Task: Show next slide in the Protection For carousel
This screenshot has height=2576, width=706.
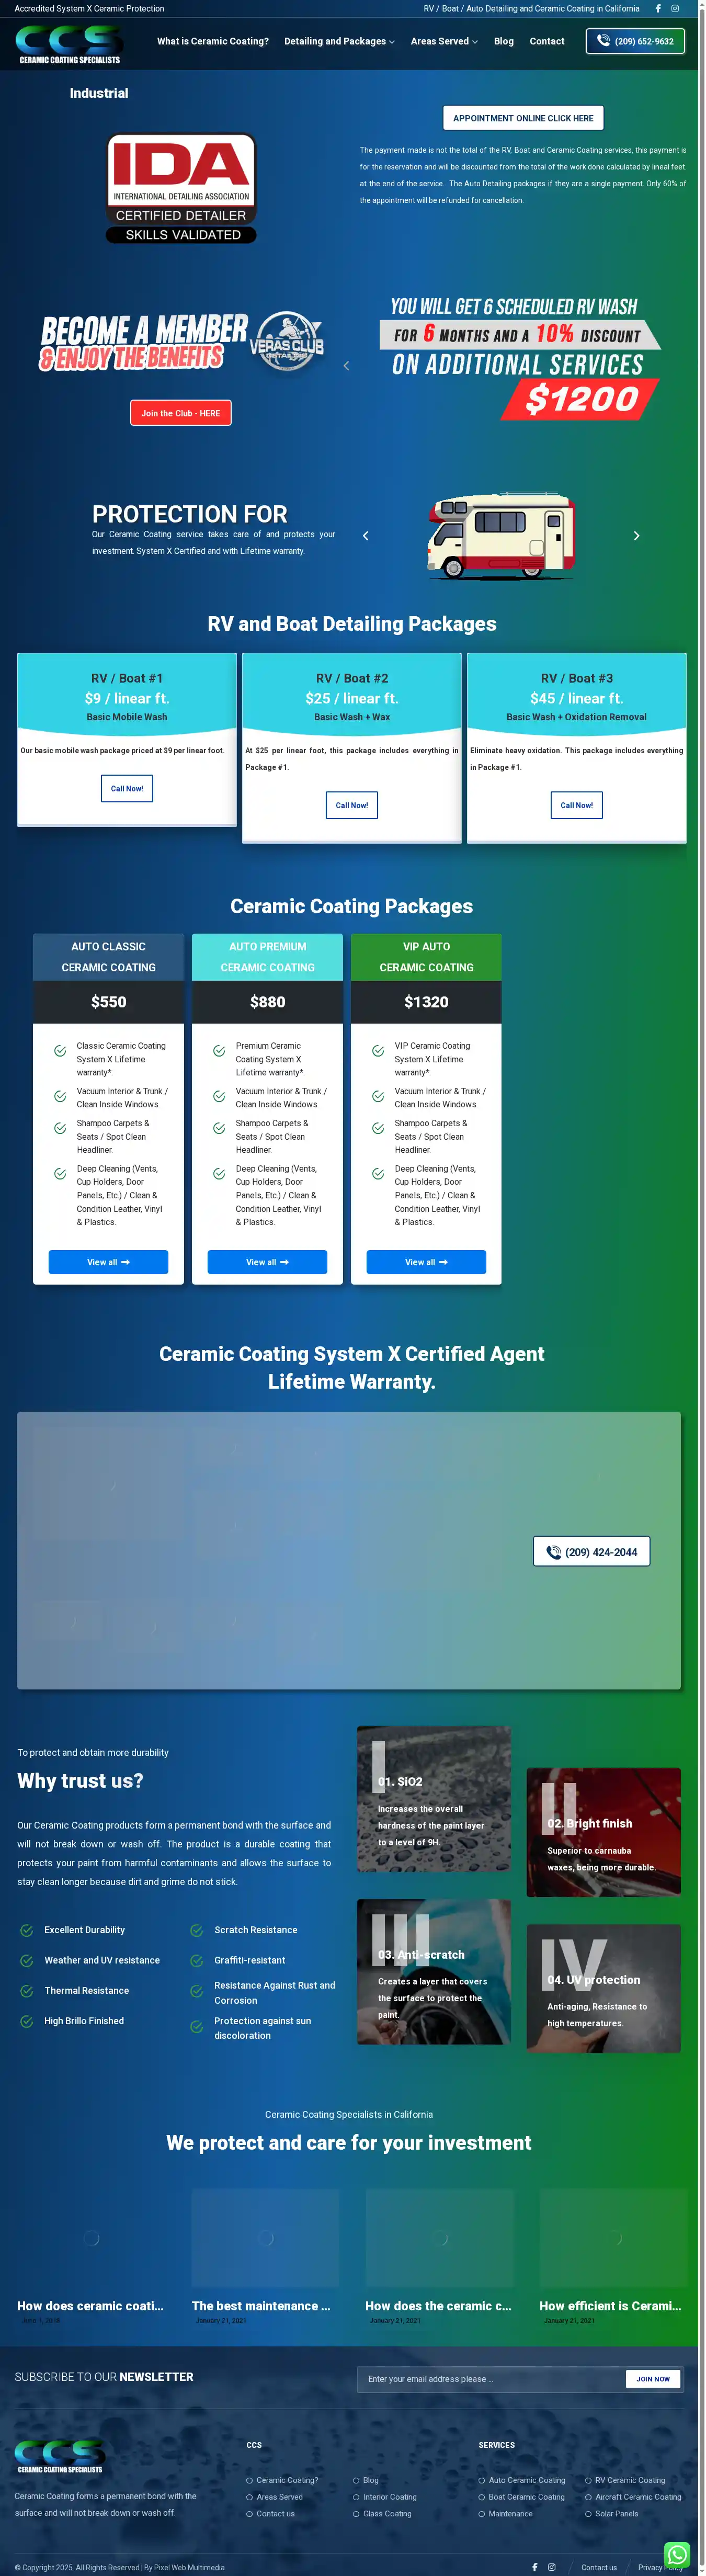Action: point(636,536)
